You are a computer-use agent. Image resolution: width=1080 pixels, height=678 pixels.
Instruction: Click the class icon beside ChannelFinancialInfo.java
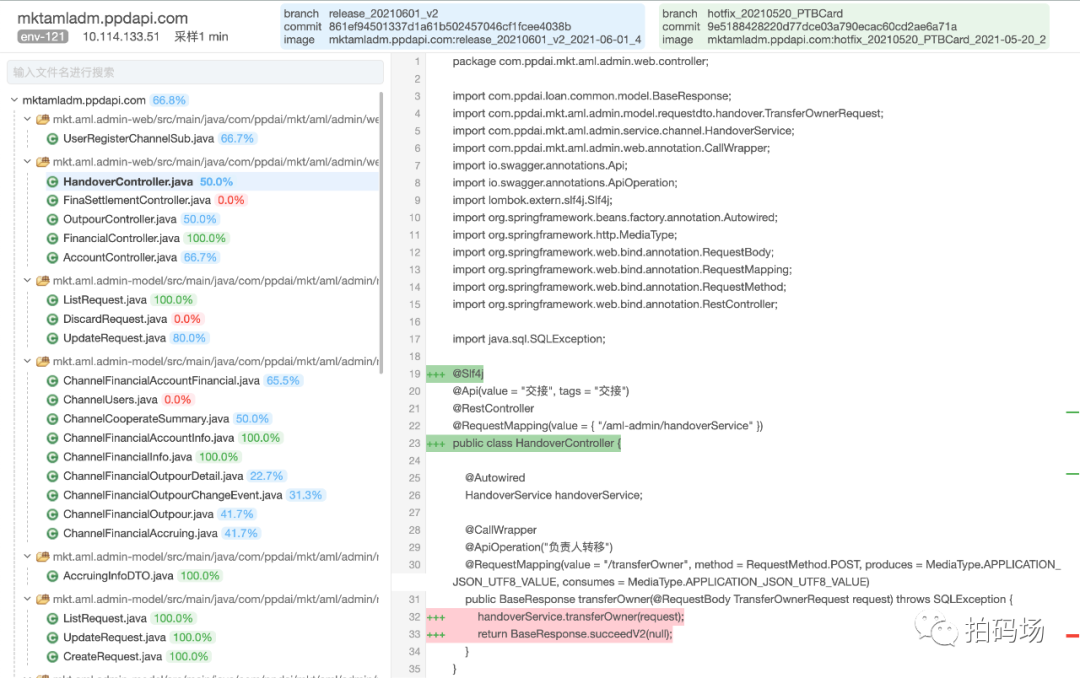click(52, 457)
